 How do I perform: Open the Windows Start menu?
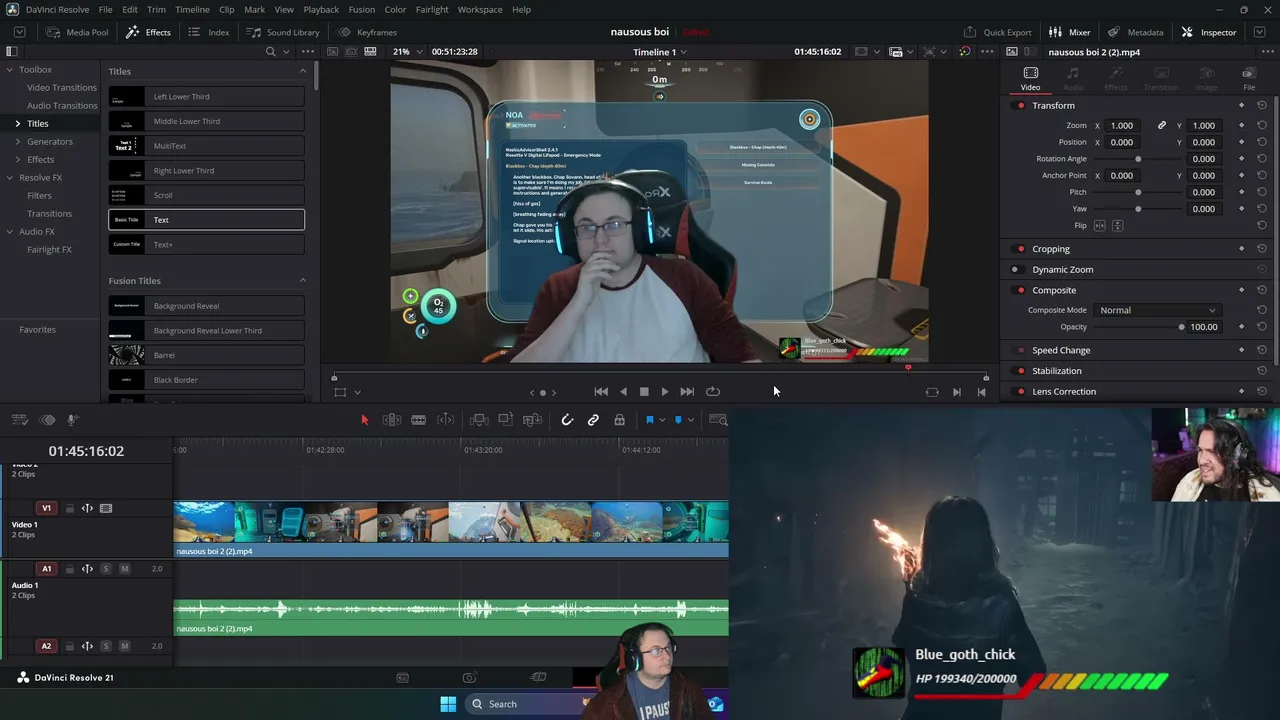(448, 704)
